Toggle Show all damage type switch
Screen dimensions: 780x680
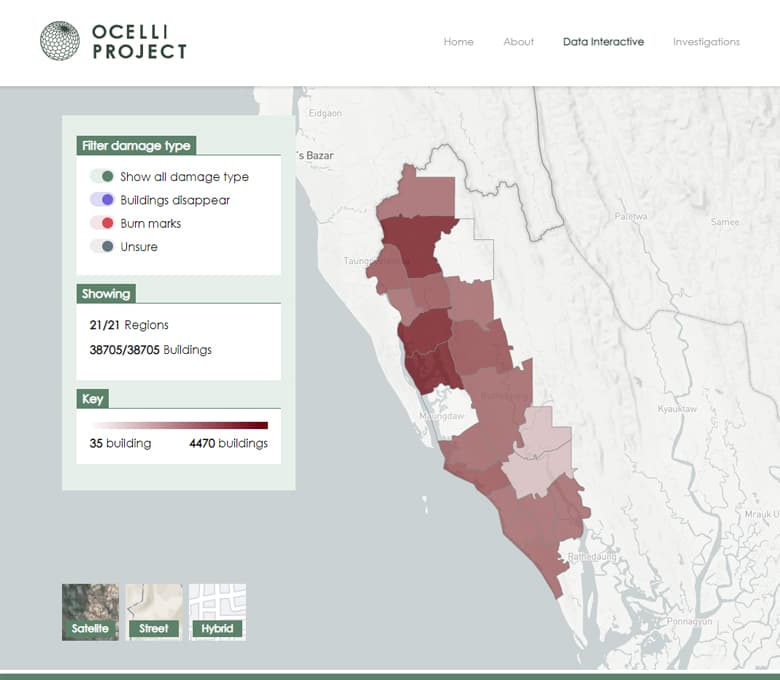102,177
